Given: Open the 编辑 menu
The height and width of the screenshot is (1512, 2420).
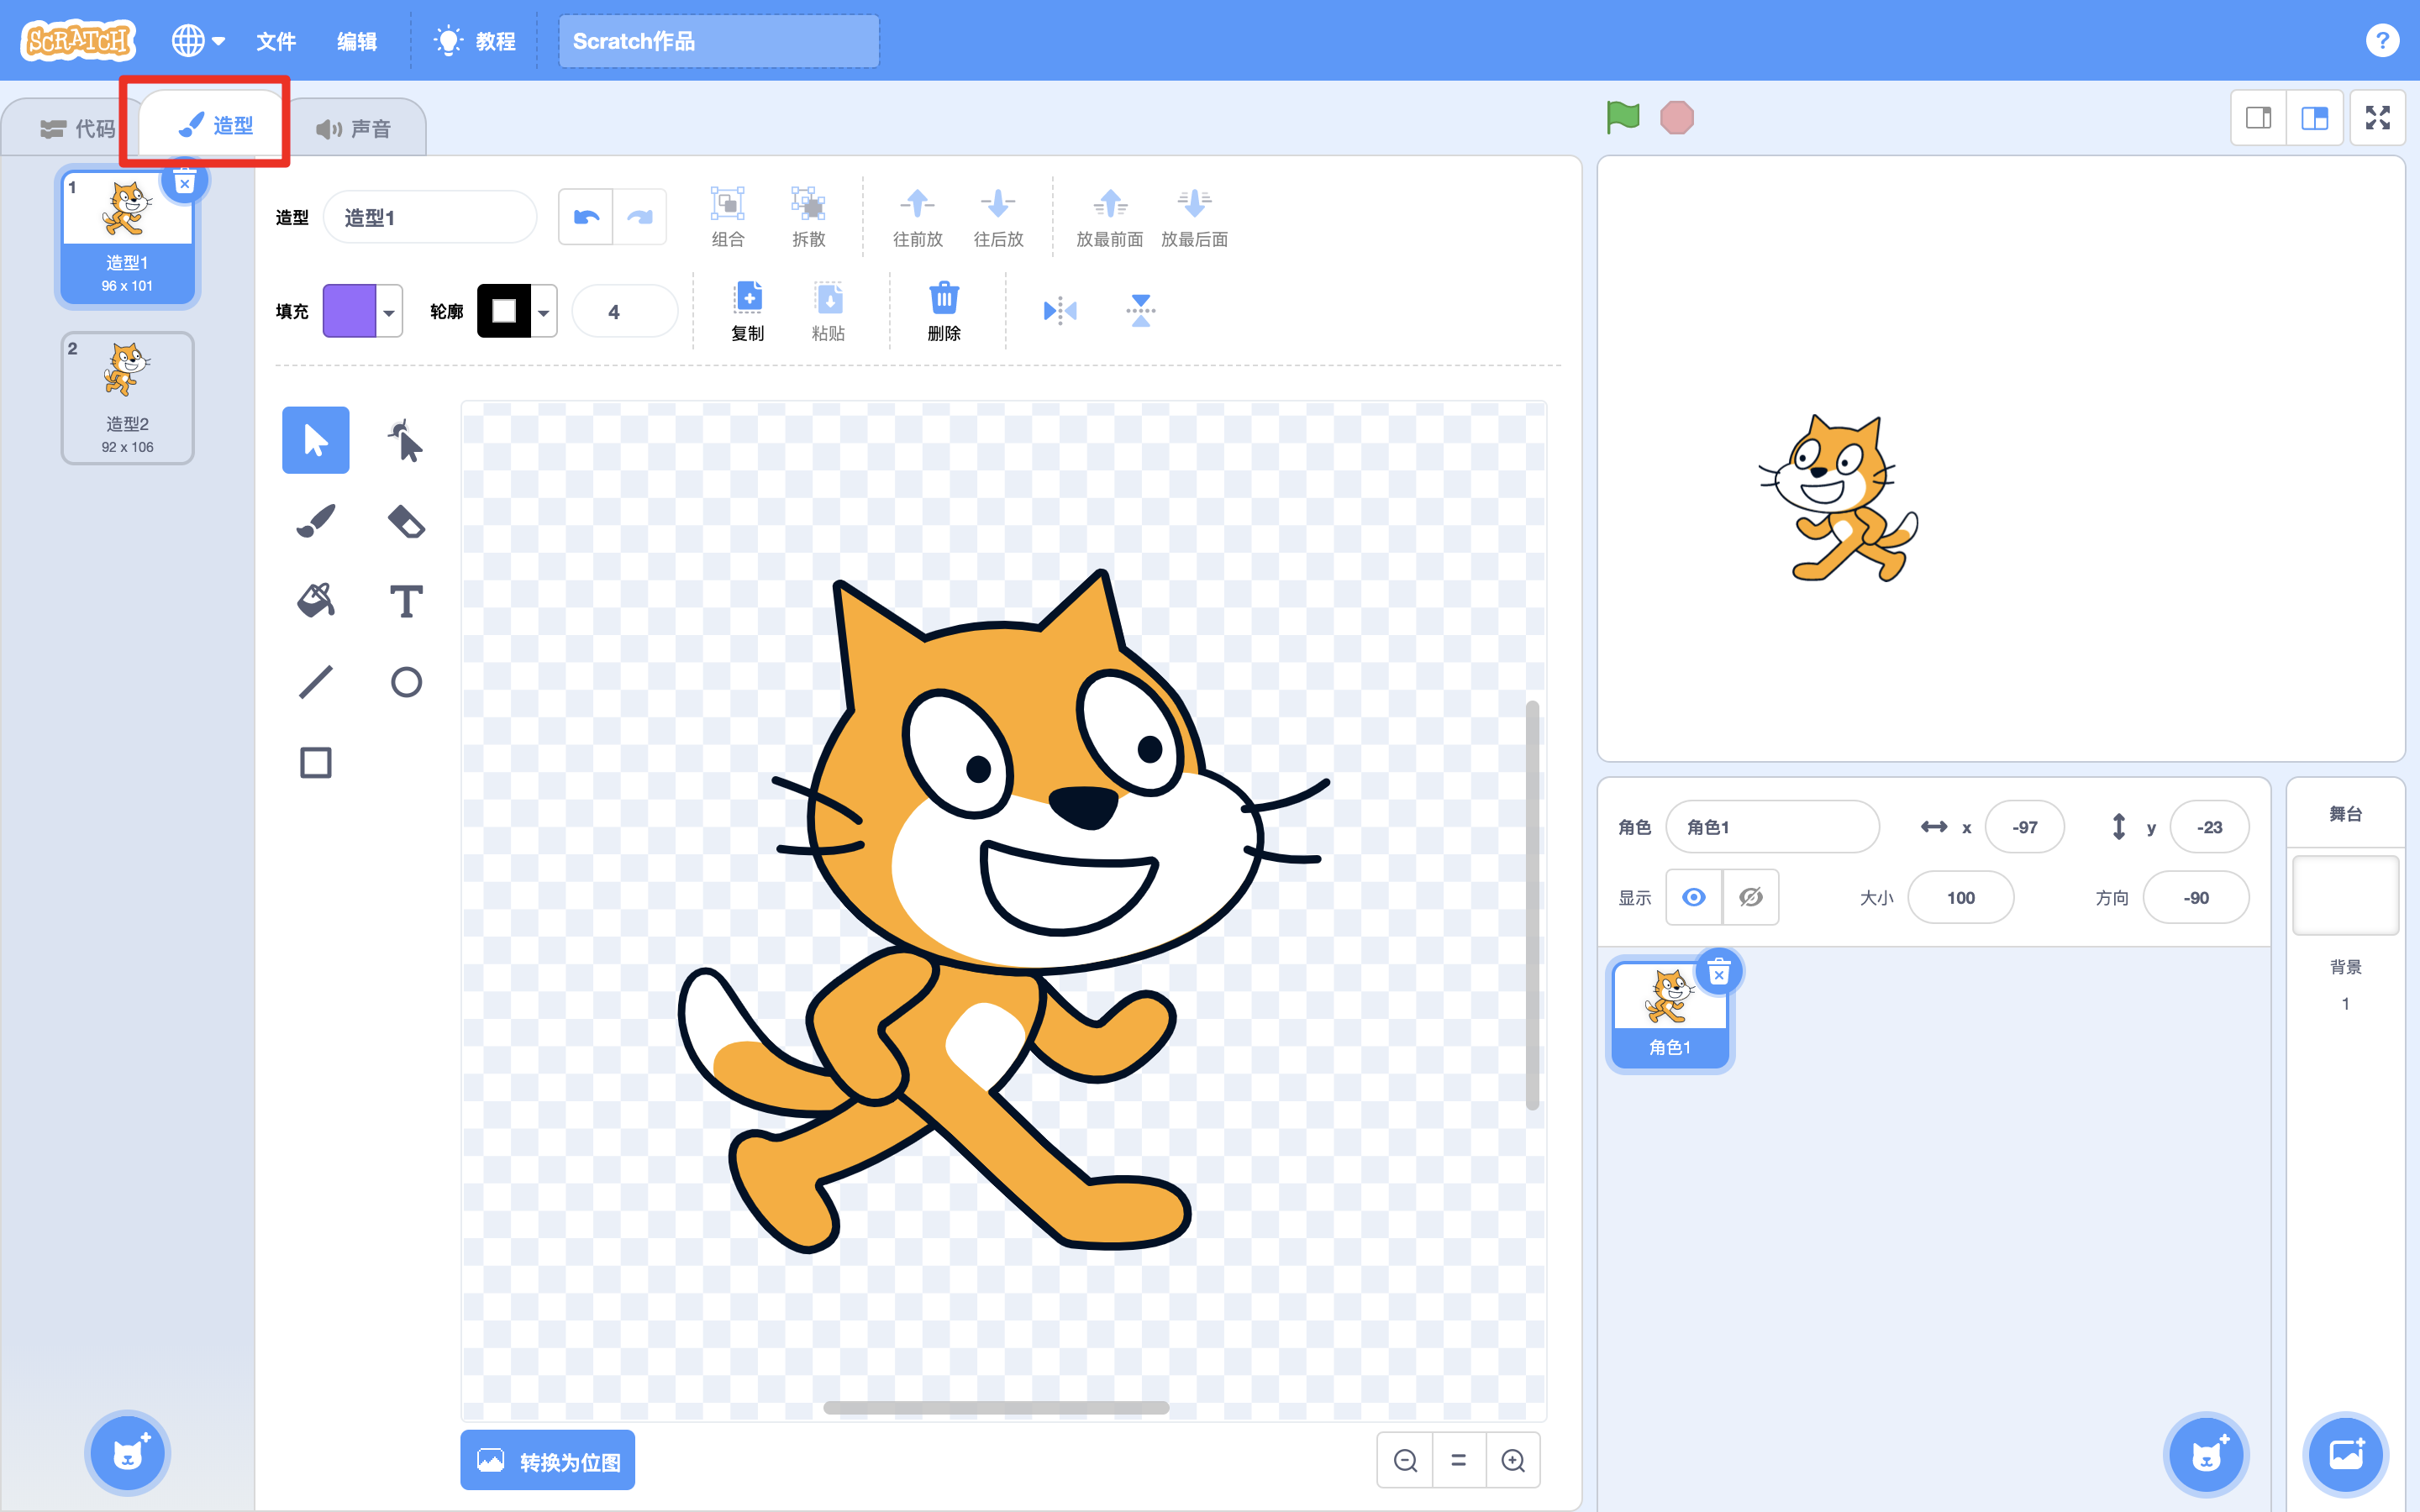Looking at the screenshot, I should [x=357, y=41].
